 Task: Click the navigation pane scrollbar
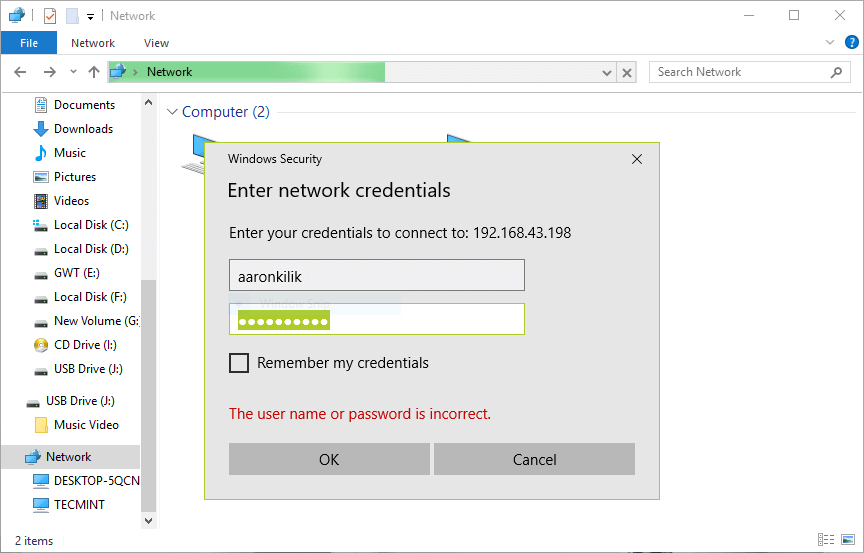tap(148, 395)
